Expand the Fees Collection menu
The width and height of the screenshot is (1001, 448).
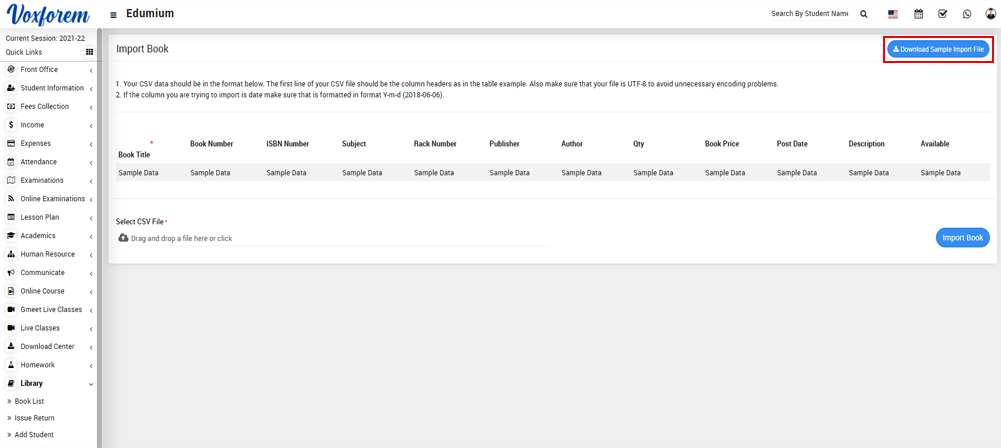coord(45,106)
